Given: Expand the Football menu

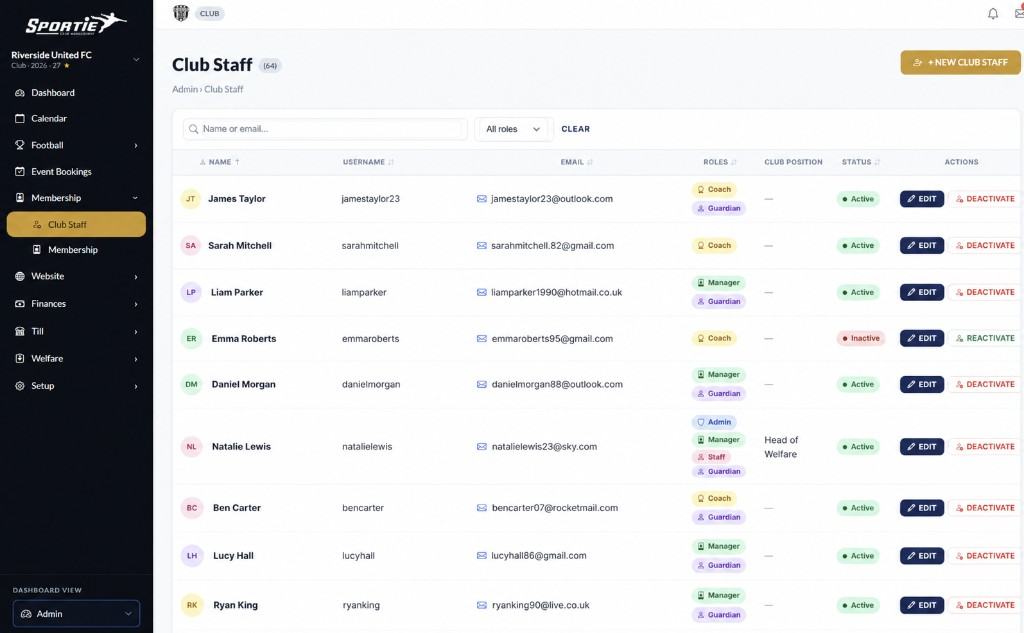Looking at the screenshot, I should tap(136, 146).
